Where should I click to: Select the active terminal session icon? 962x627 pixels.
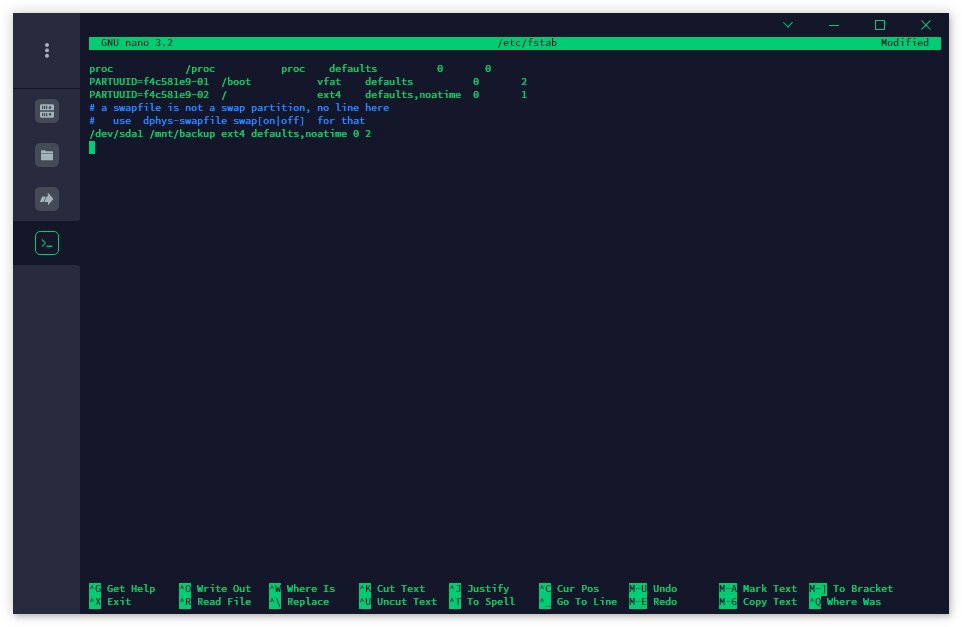(x=47, y=243)
